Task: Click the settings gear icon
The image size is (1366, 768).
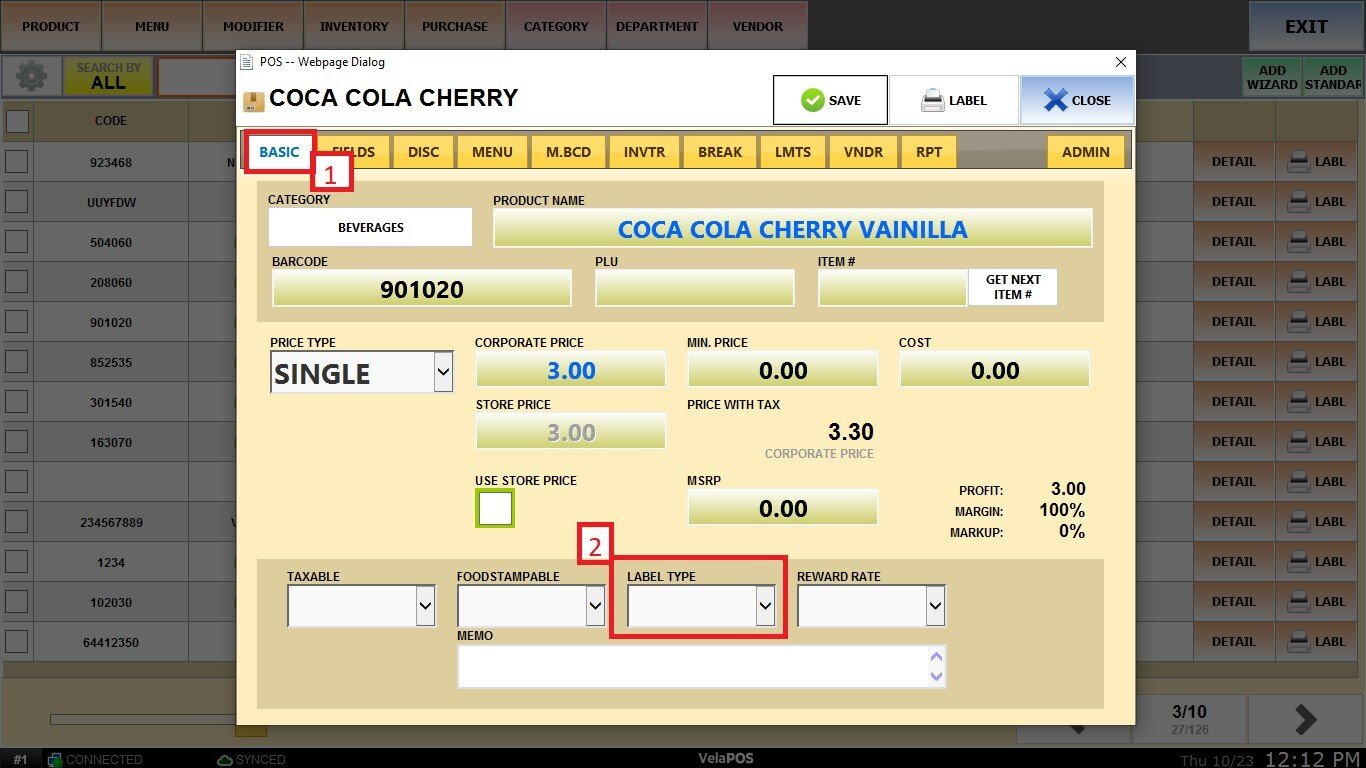Action: [x=31, y=76]
